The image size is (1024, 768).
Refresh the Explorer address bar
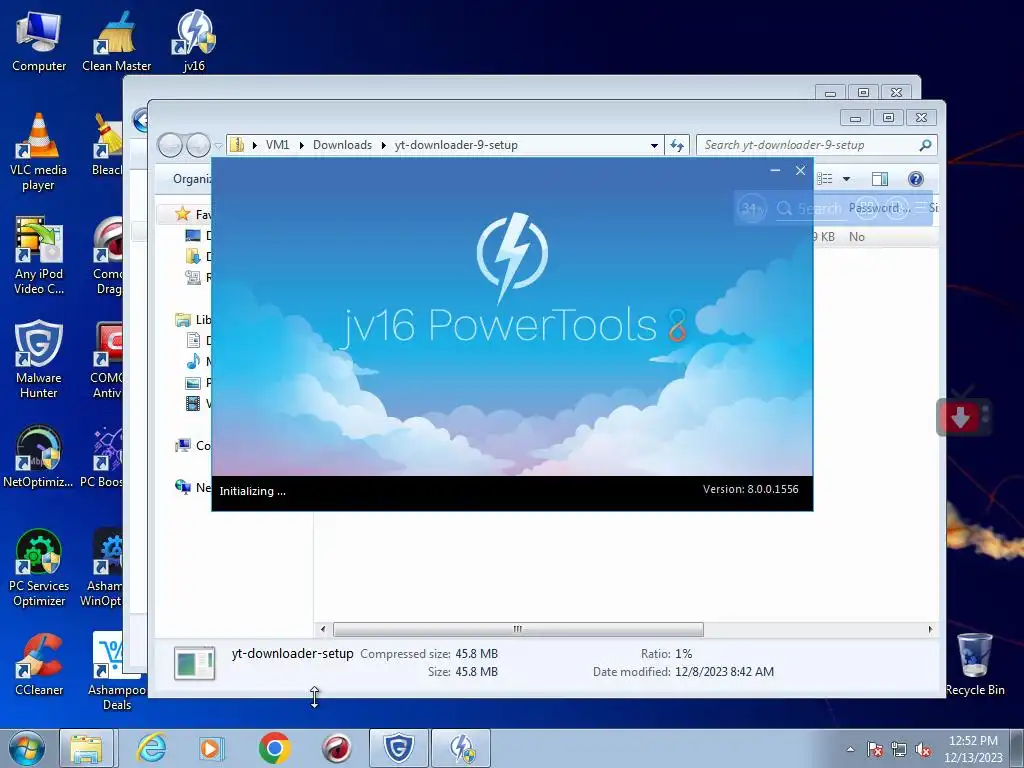coord(677,145)
